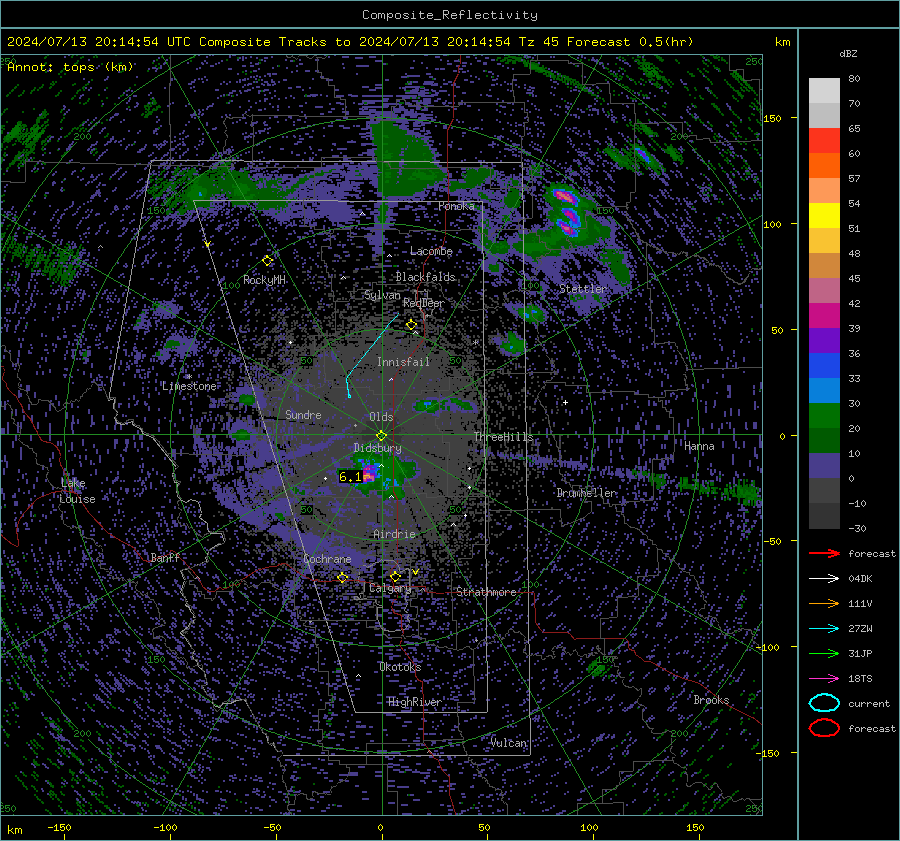
Task: Click the Sylvan label
Action: pos(382,295)
